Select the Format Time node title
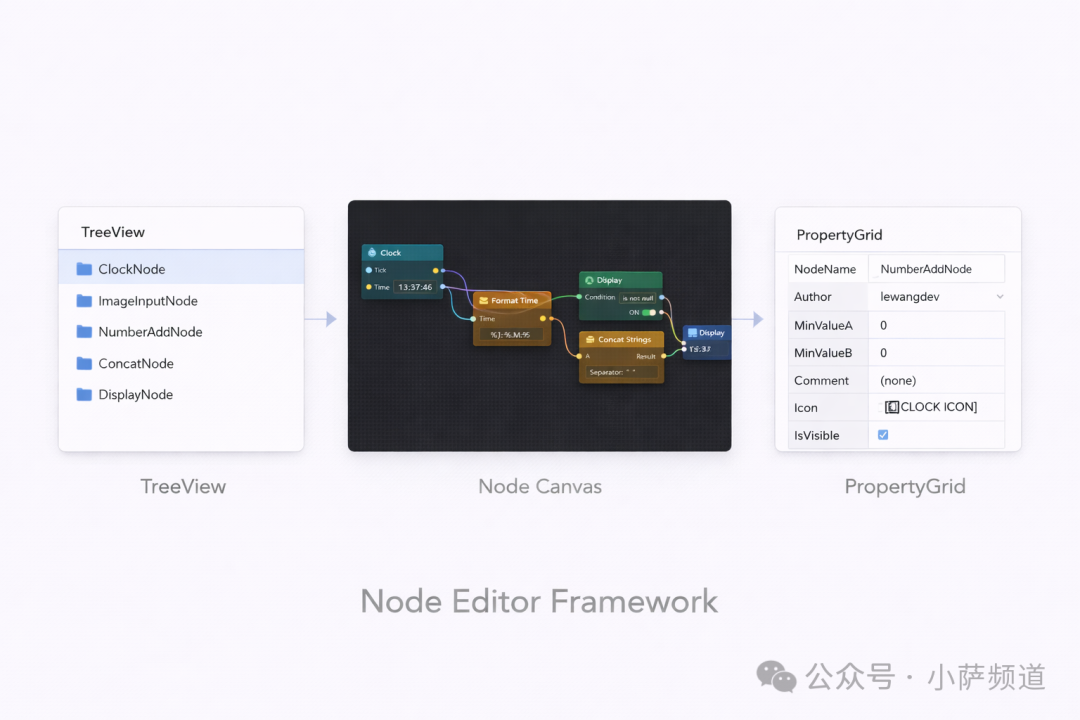This screenshot has height=720, width=1080. click(x=515, y=300)
